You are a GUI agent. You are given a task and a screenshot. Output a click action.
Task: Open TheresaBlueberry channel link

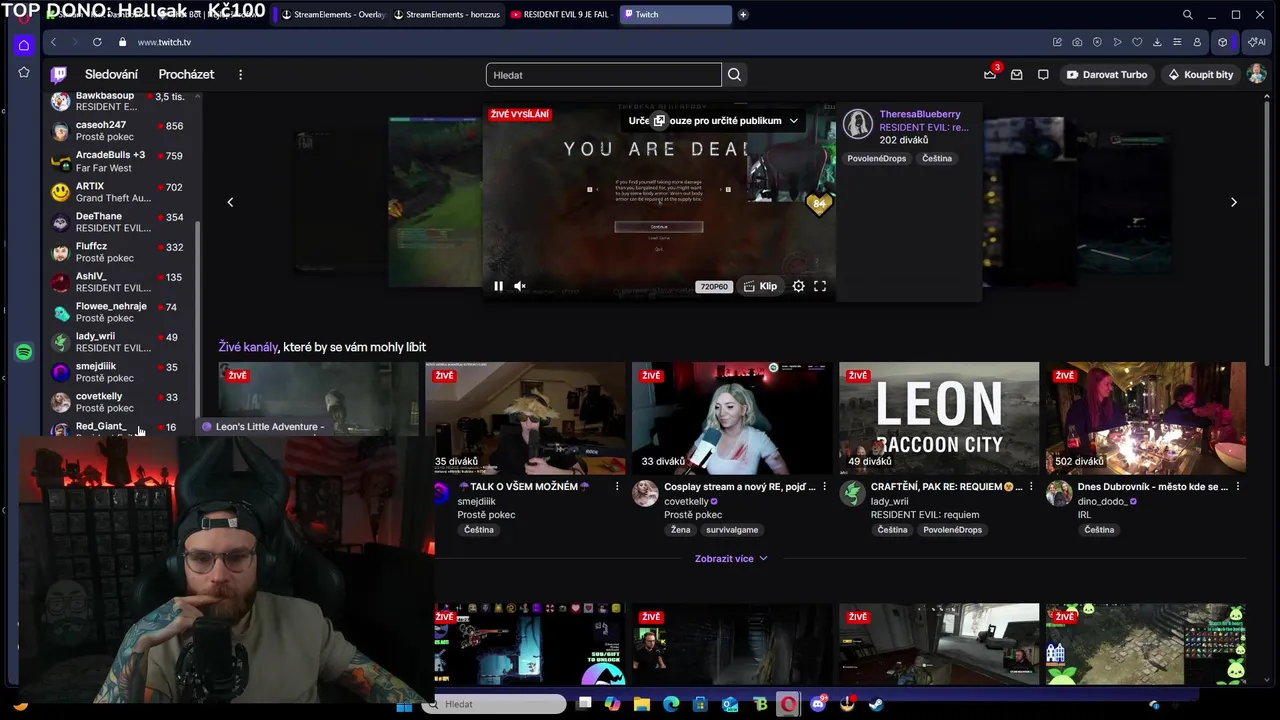tap(919, 114)
